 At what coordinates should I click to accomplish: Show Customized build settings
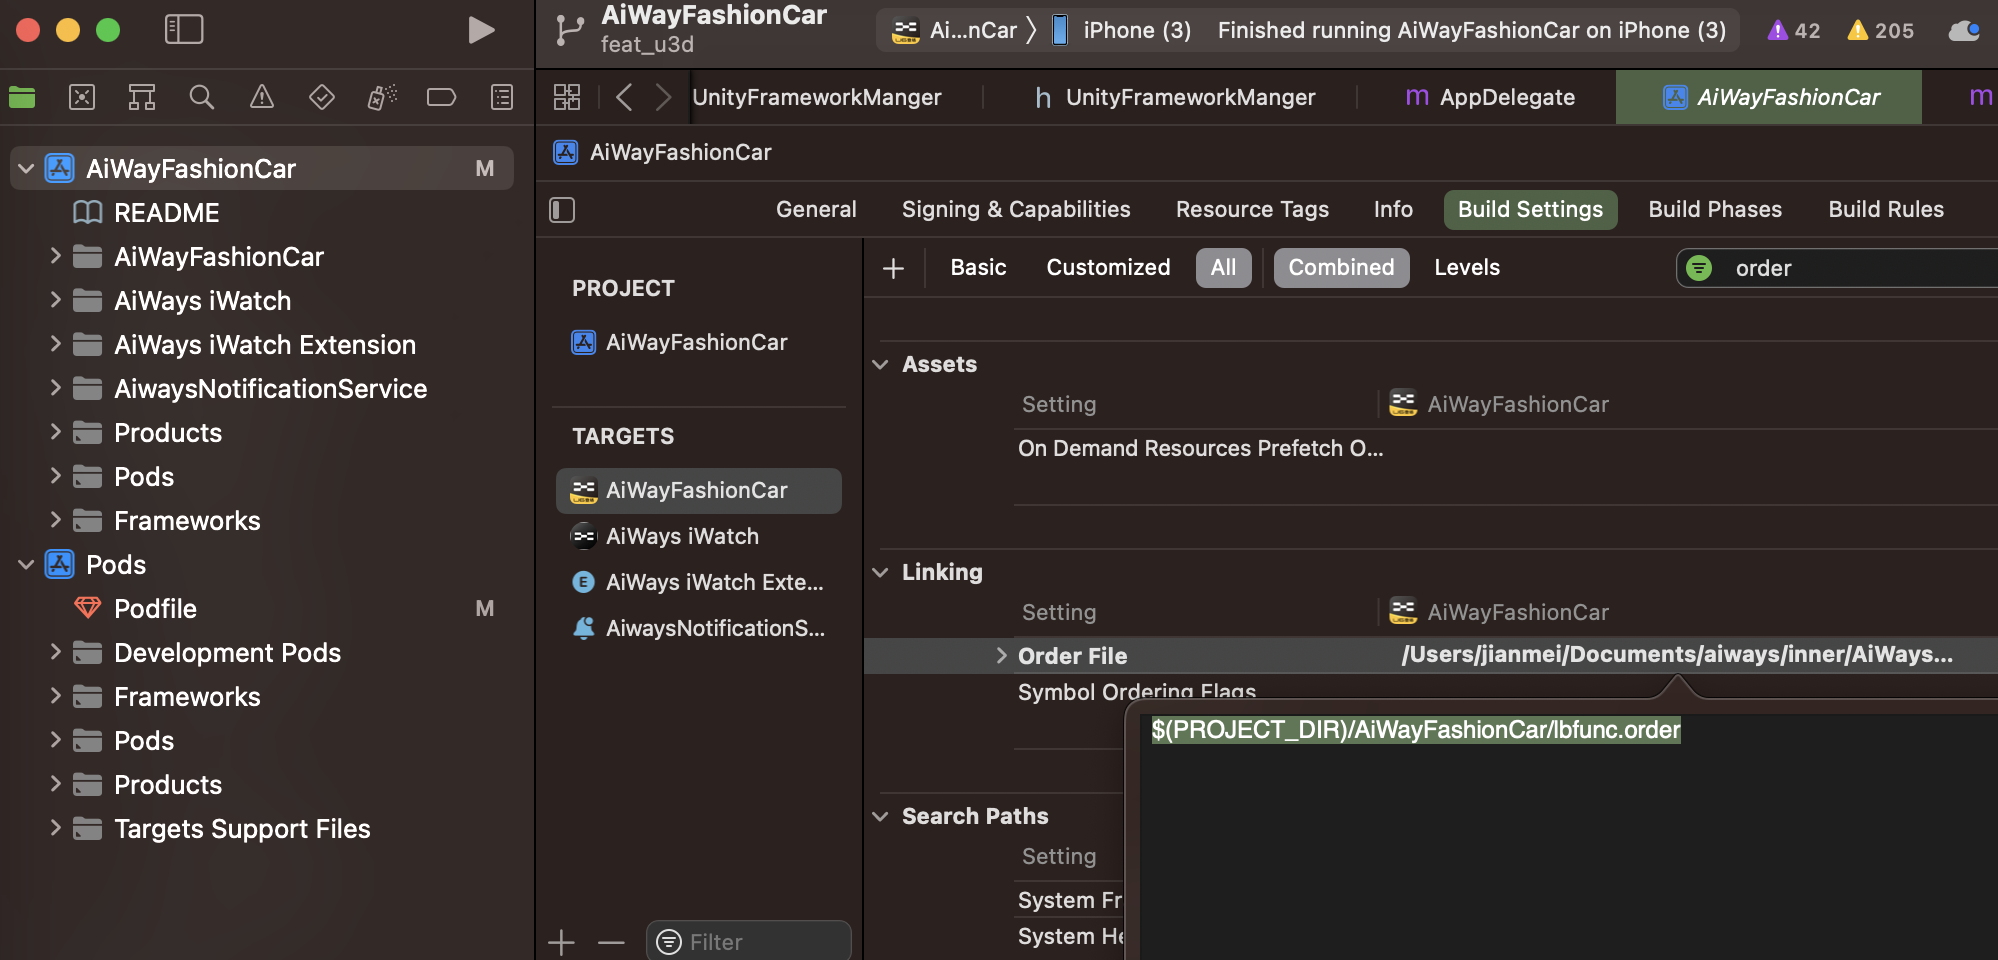click(x=1107, y=268)
